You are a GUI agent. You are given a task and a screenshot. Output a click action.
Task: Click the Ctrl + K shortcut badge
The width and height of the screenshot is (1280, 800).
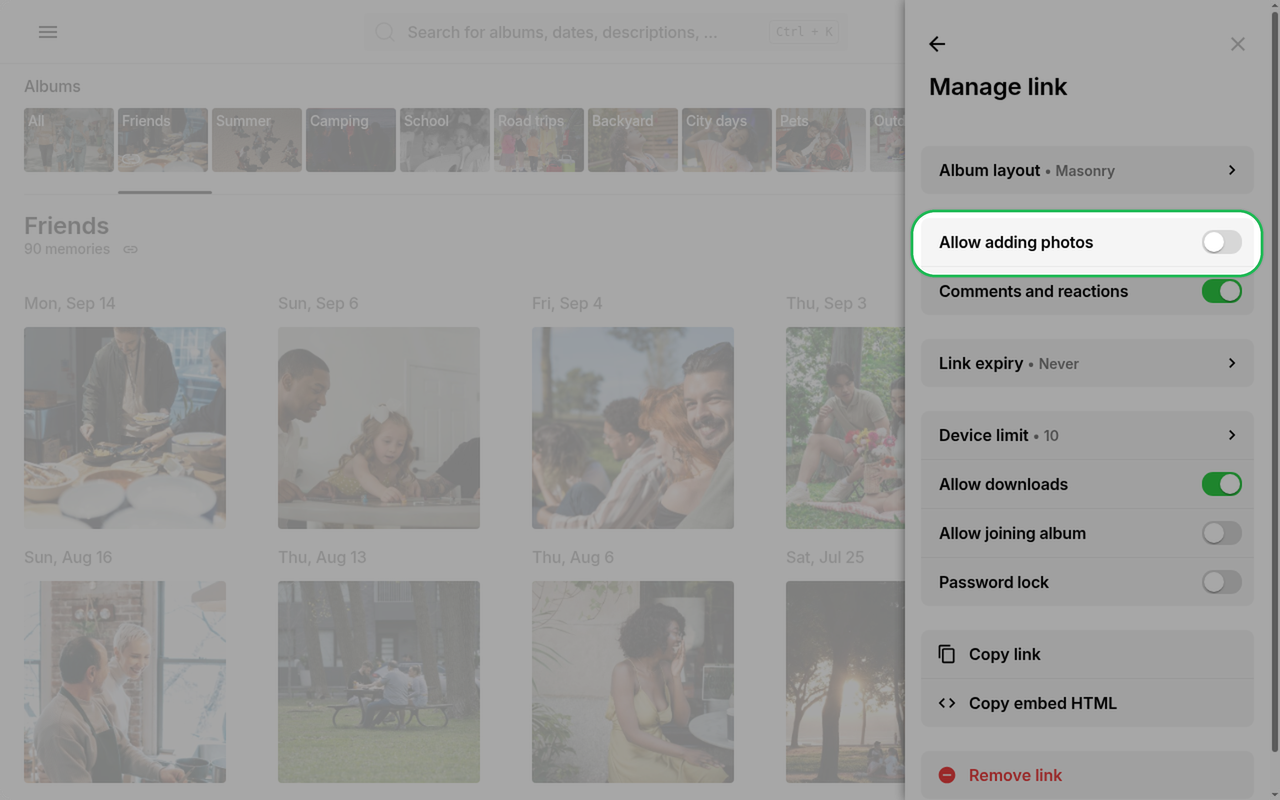click(x=804, y=32)
